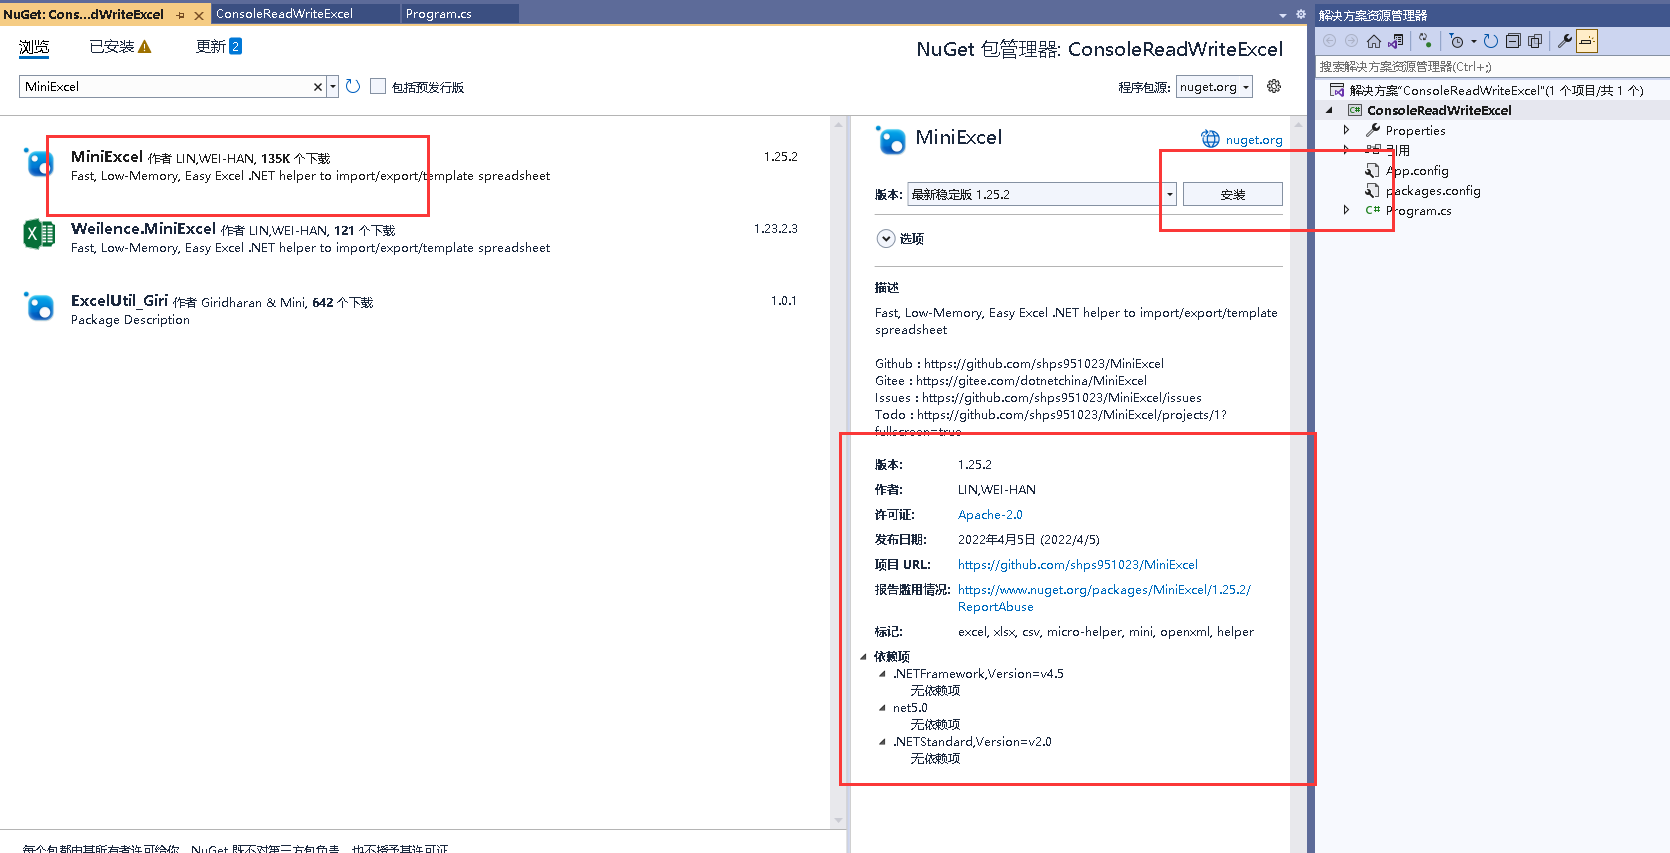Select packages.config in Solution Explorer

pos(1433,191)
